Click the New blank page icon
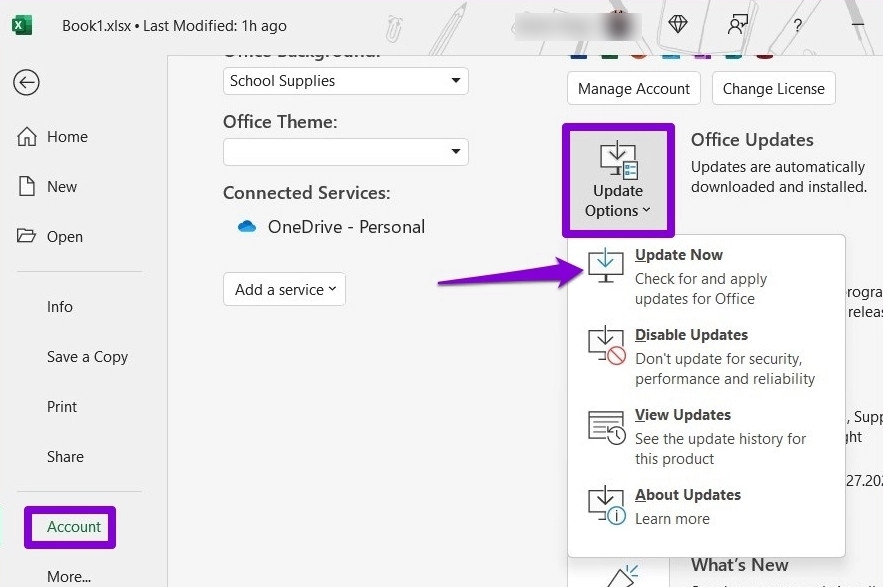The height and width of the screenshot is (587, 883). [x=26, y=186]
